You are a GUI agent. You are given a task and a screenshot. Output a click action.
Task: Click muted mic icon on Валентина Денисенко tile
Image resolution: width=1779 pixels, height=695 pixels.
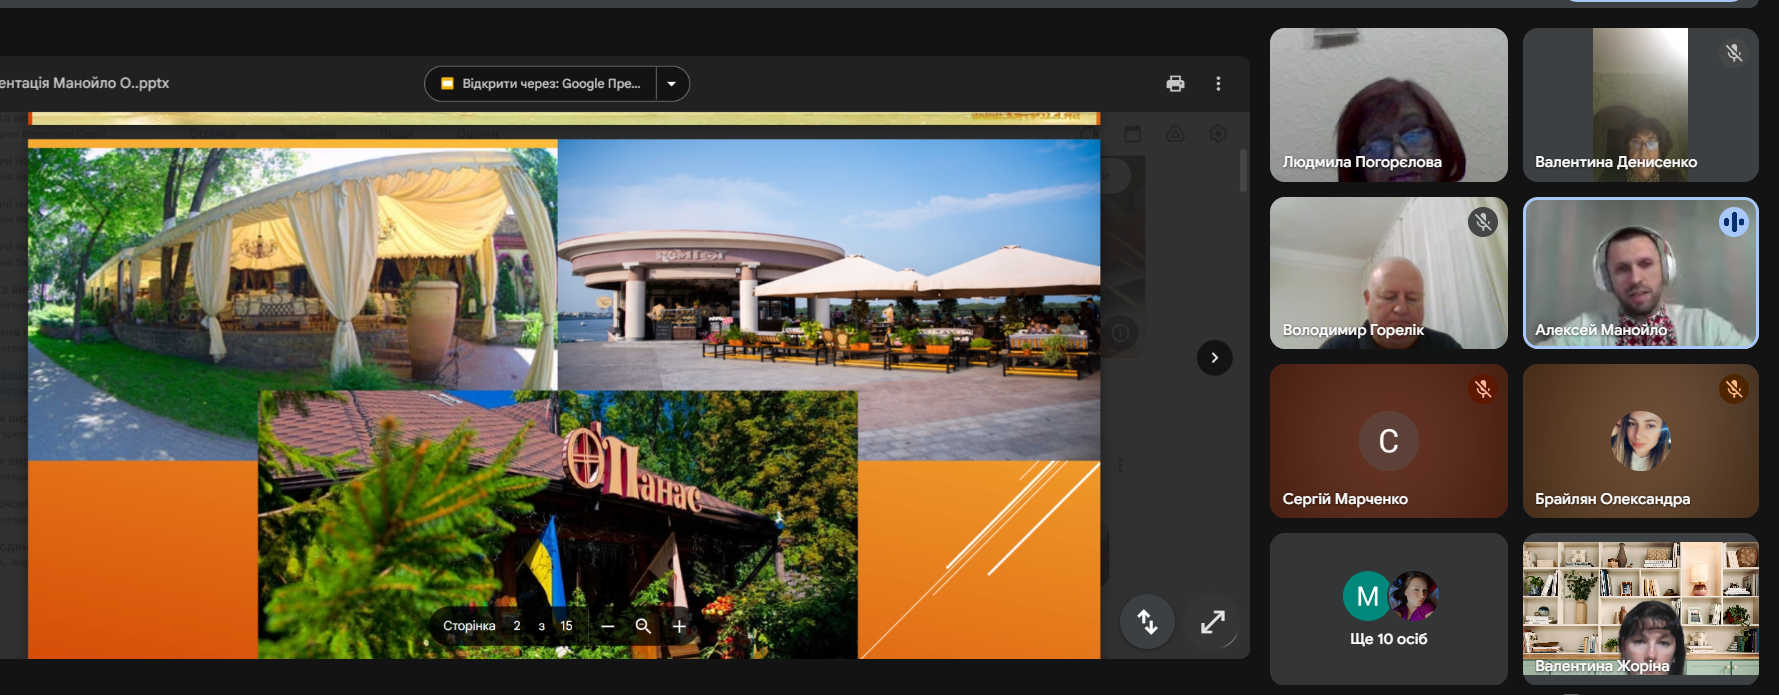pyautogui.click(x=1734, y=53)
